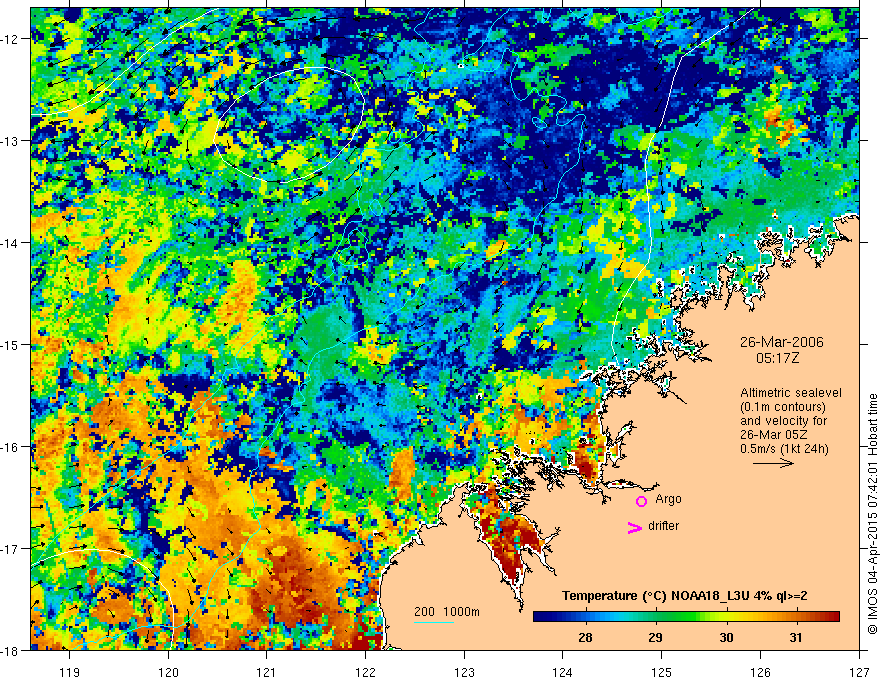Image resolution: width=880 pixels, height=680 pixels.
Task: Click longitude axis label 119
Action: (x=70, y=672)
